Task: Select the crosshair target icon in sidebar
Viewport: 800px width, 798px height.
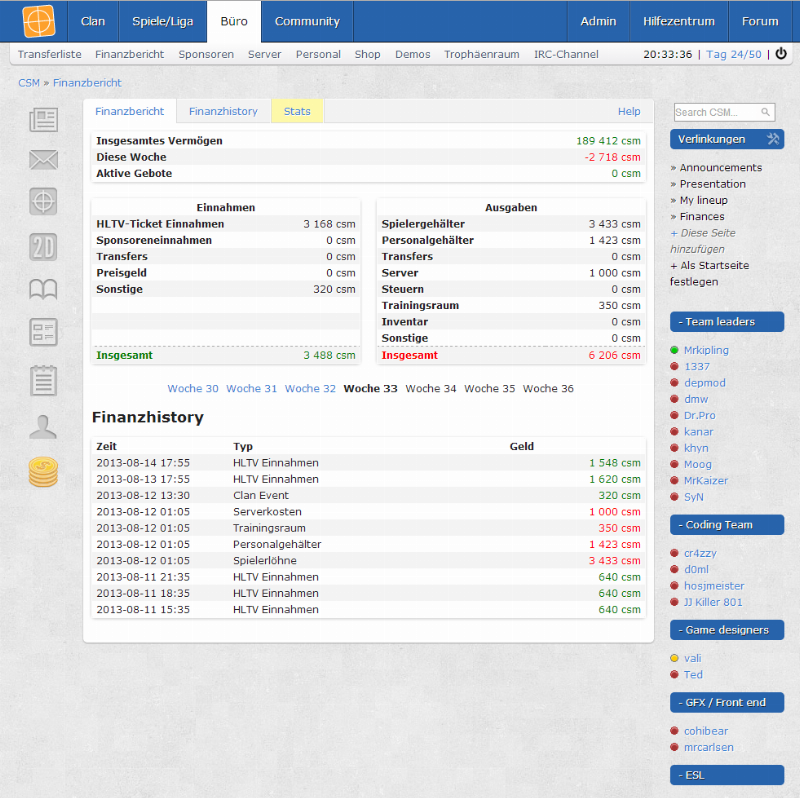Action: pos(42,201)
